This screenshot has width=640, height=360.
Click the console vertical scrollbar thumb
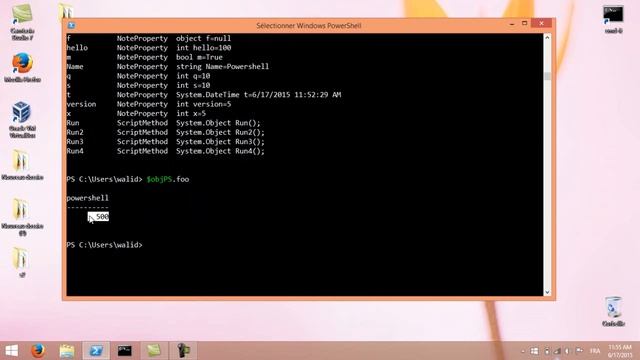[547, 76]
